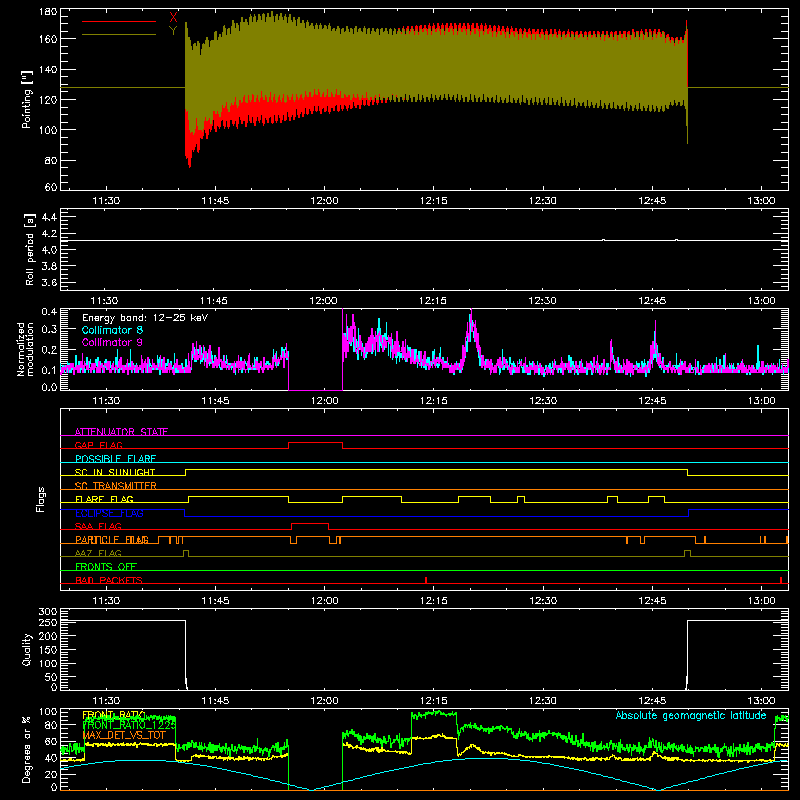Click 'Absolute geomagnetic latitude' label
This screenshot has width=800, height=800.
(691, 715)
